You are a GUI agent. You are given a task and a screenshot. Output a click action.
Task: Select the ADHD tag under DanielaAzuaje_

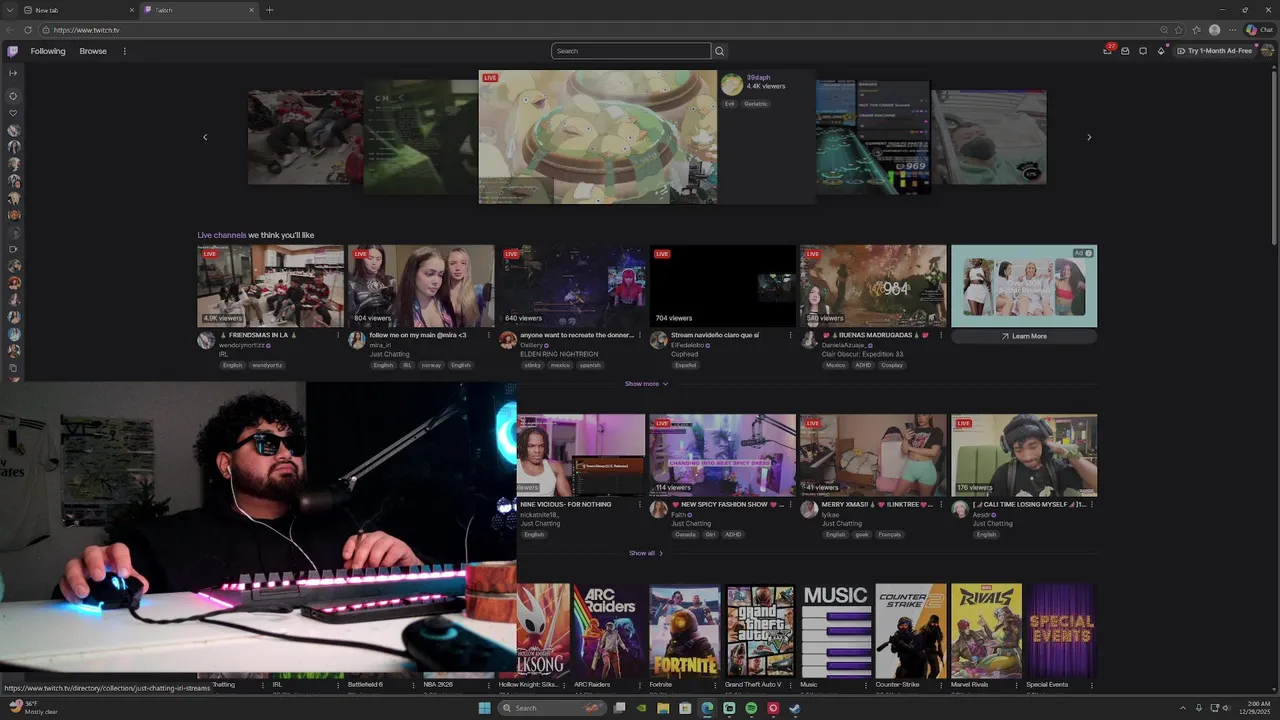pos(863,365)
